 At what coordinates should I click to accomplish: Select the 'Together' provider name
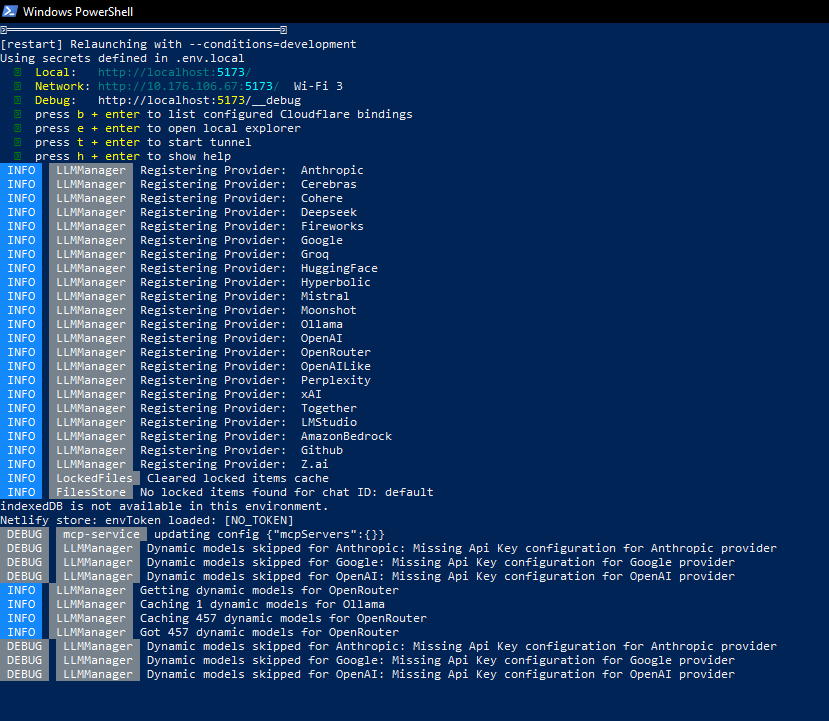point(329,409)
